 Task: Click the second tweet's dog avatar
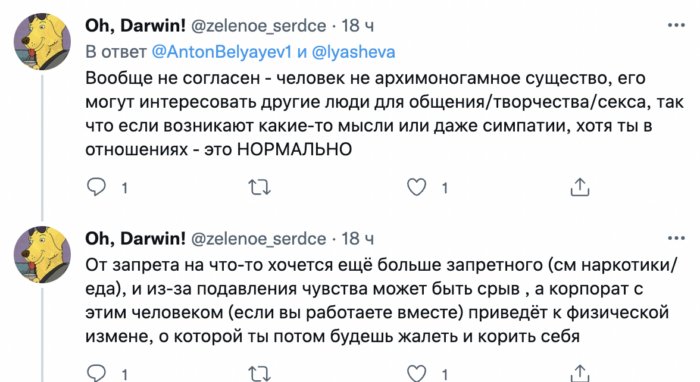[42, 254]
